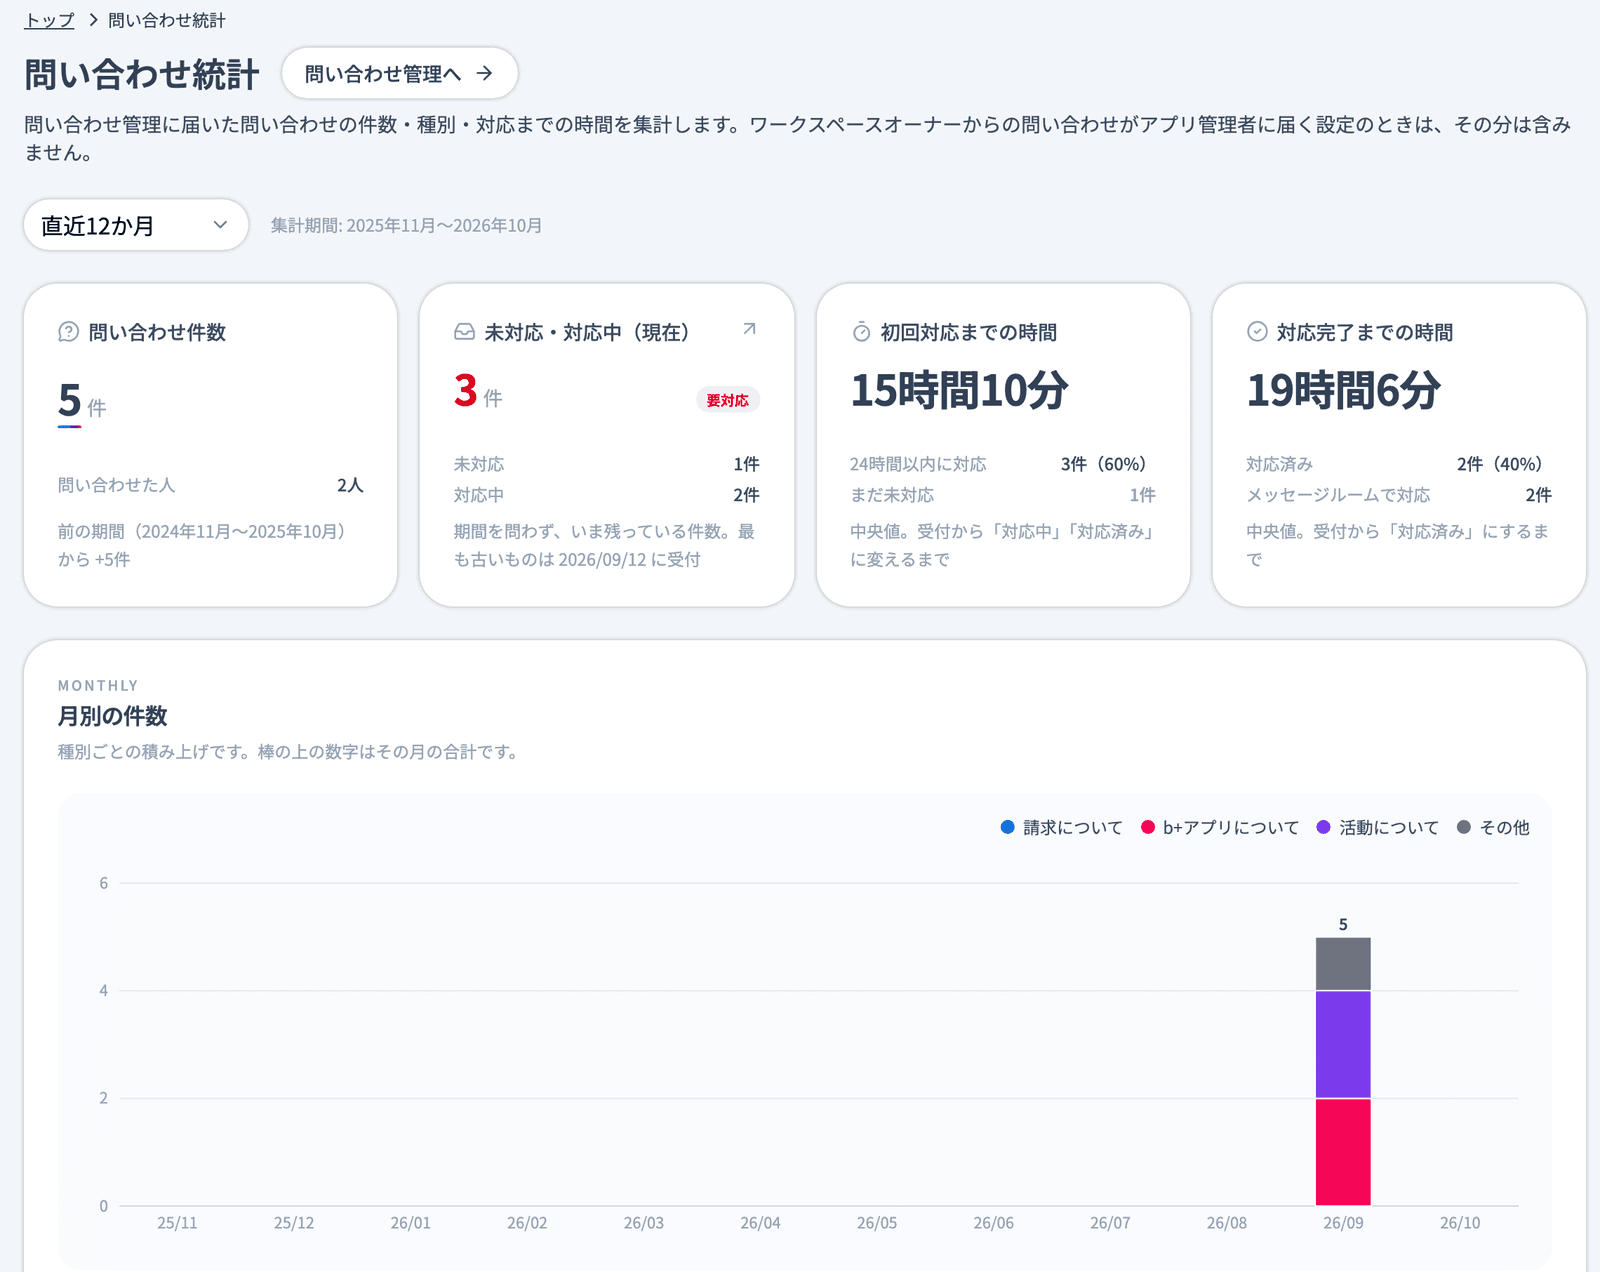Click the 集計期間 date range text
The width and height of the screenshot is (1600, 1272).
tap(406, 226)
